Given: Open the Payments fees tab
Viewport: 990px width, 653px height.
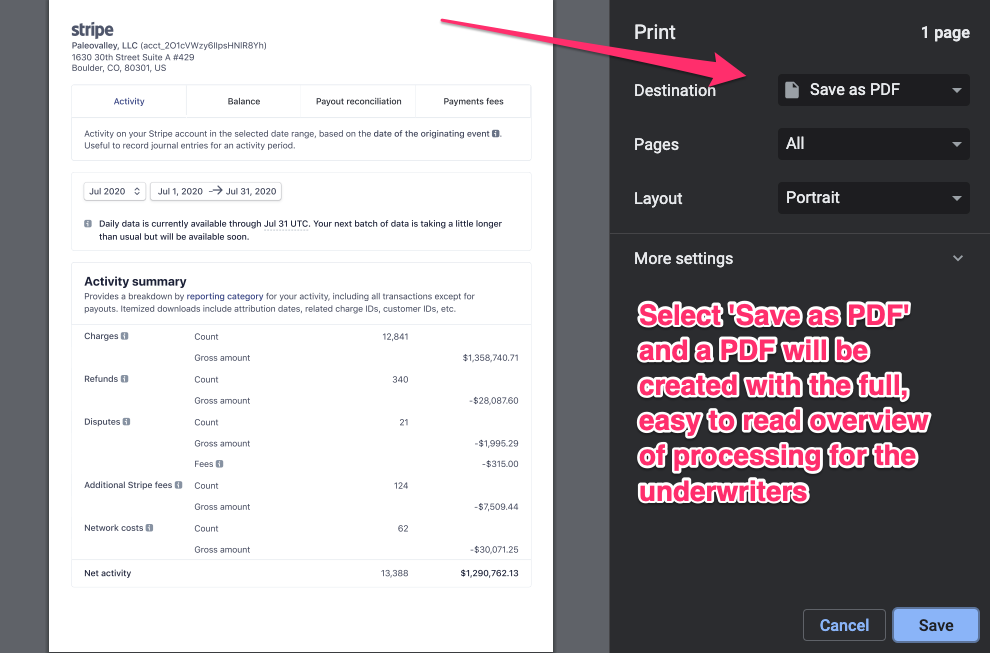Looking at the screenshot, I should coord(474,101).
